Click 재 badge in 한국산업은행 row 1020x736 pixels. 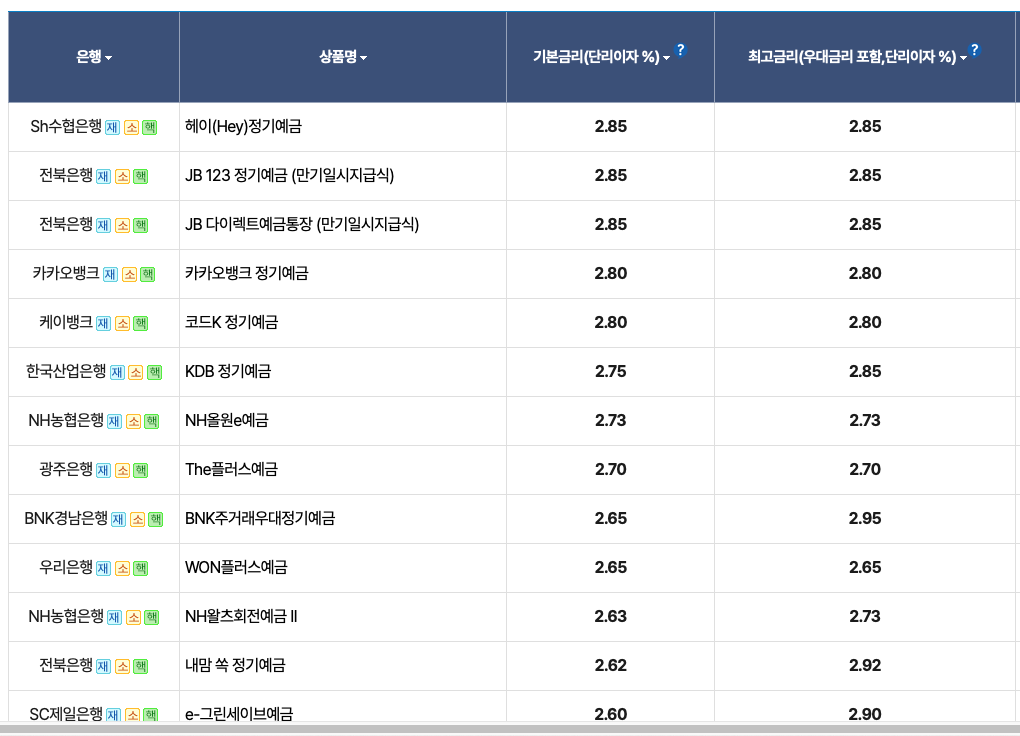click(117, 372)
